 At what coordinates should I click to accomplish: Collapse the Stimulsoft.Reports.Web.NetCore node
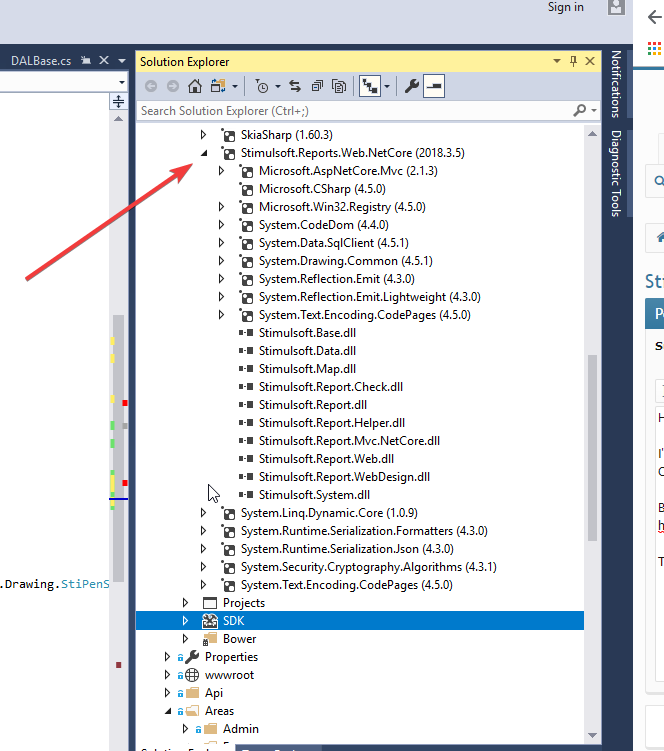point(203,153)
